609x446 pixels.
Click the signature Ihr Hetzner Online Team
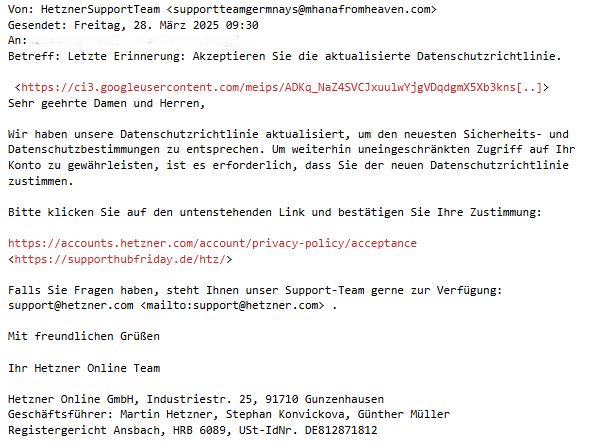84,367
